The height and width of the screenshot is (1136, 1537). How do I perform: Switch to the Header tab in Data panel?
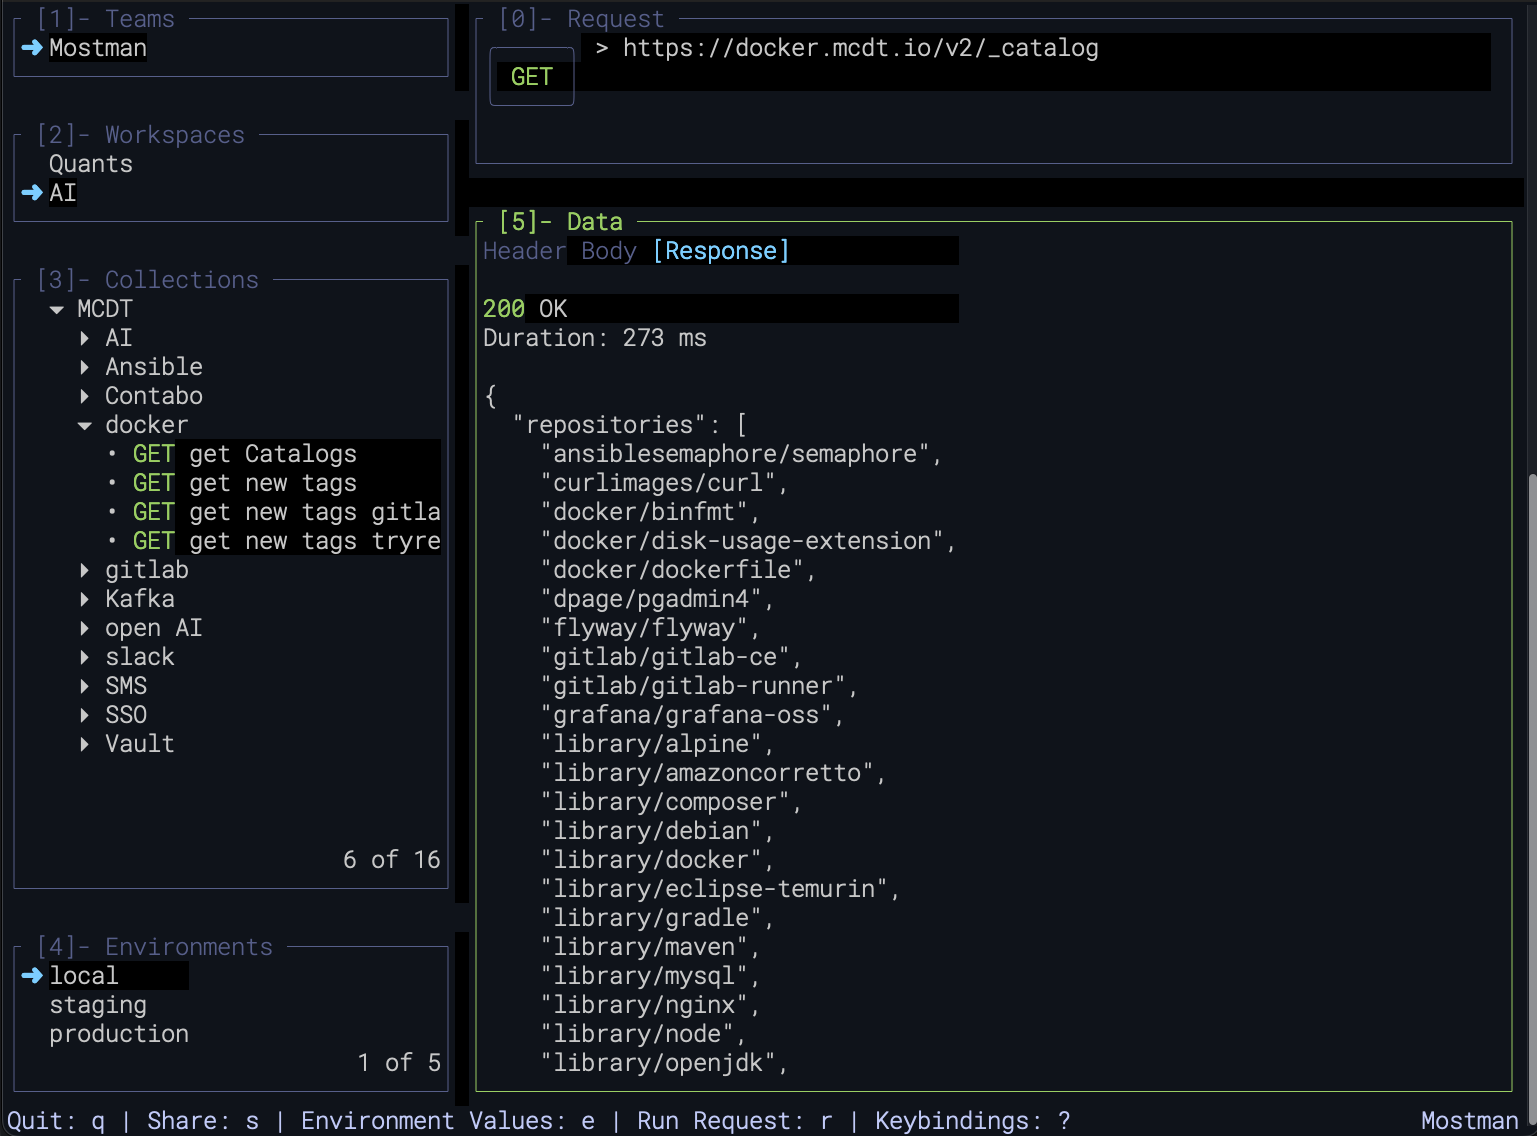(x=523, y=251)
